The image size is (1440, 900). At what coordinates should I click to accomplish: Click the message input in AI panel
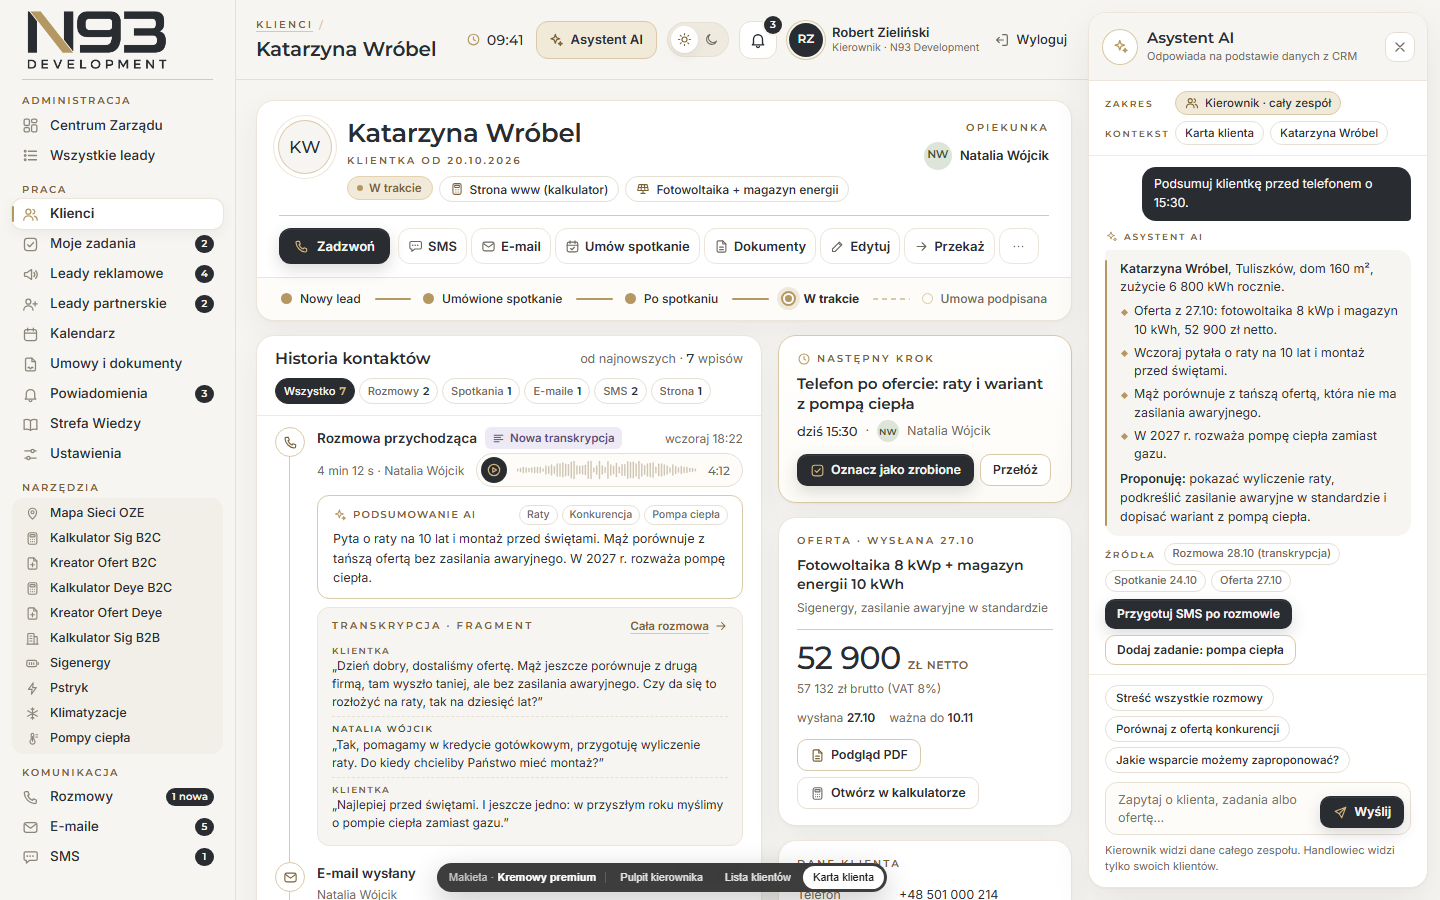tap(1210, 808)
